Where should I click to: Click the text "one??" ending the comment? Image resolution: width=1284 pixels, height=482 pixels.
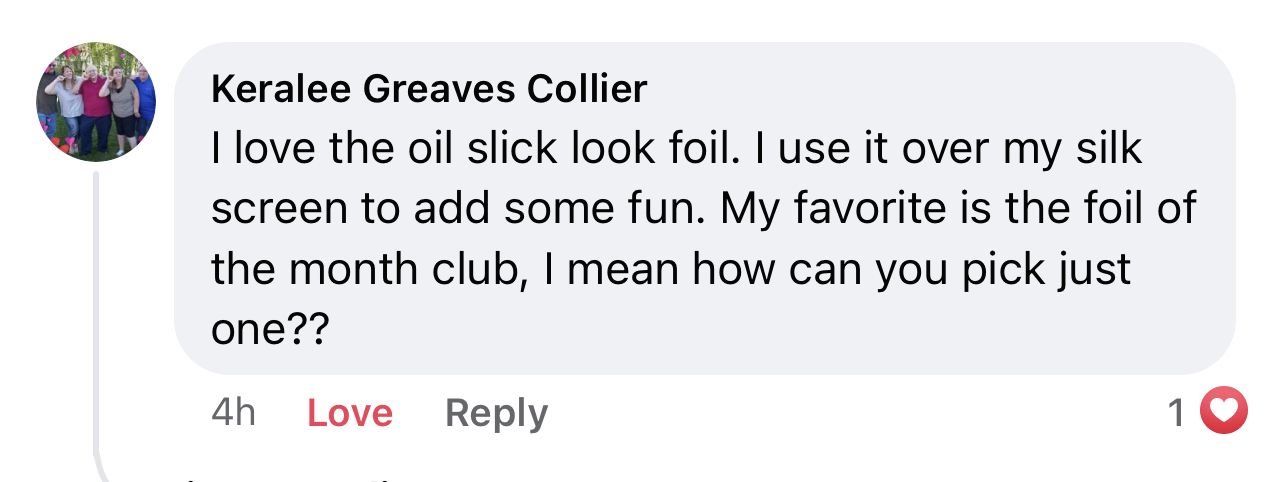[x=270, y=331]
